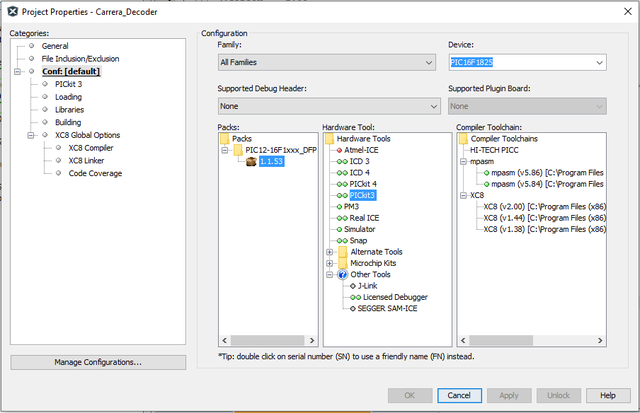Select the Code Coverage category
The width and height of the screenshot is (640, 413).
[95, 173]
